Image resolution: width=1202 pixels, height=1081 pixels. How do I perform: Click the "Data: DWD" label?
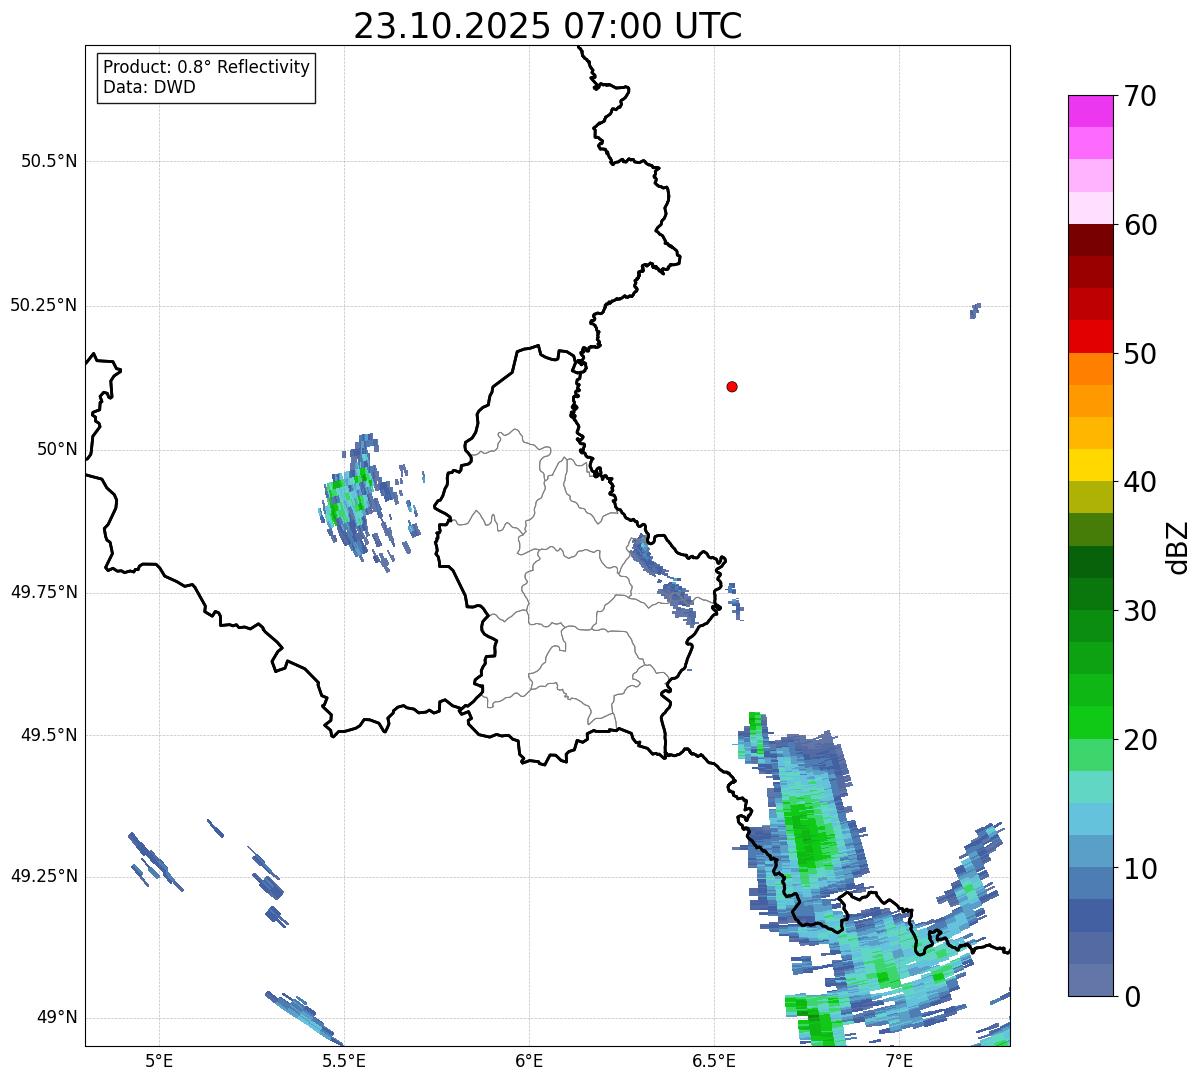pyautogui.click(x=149, y=87)
